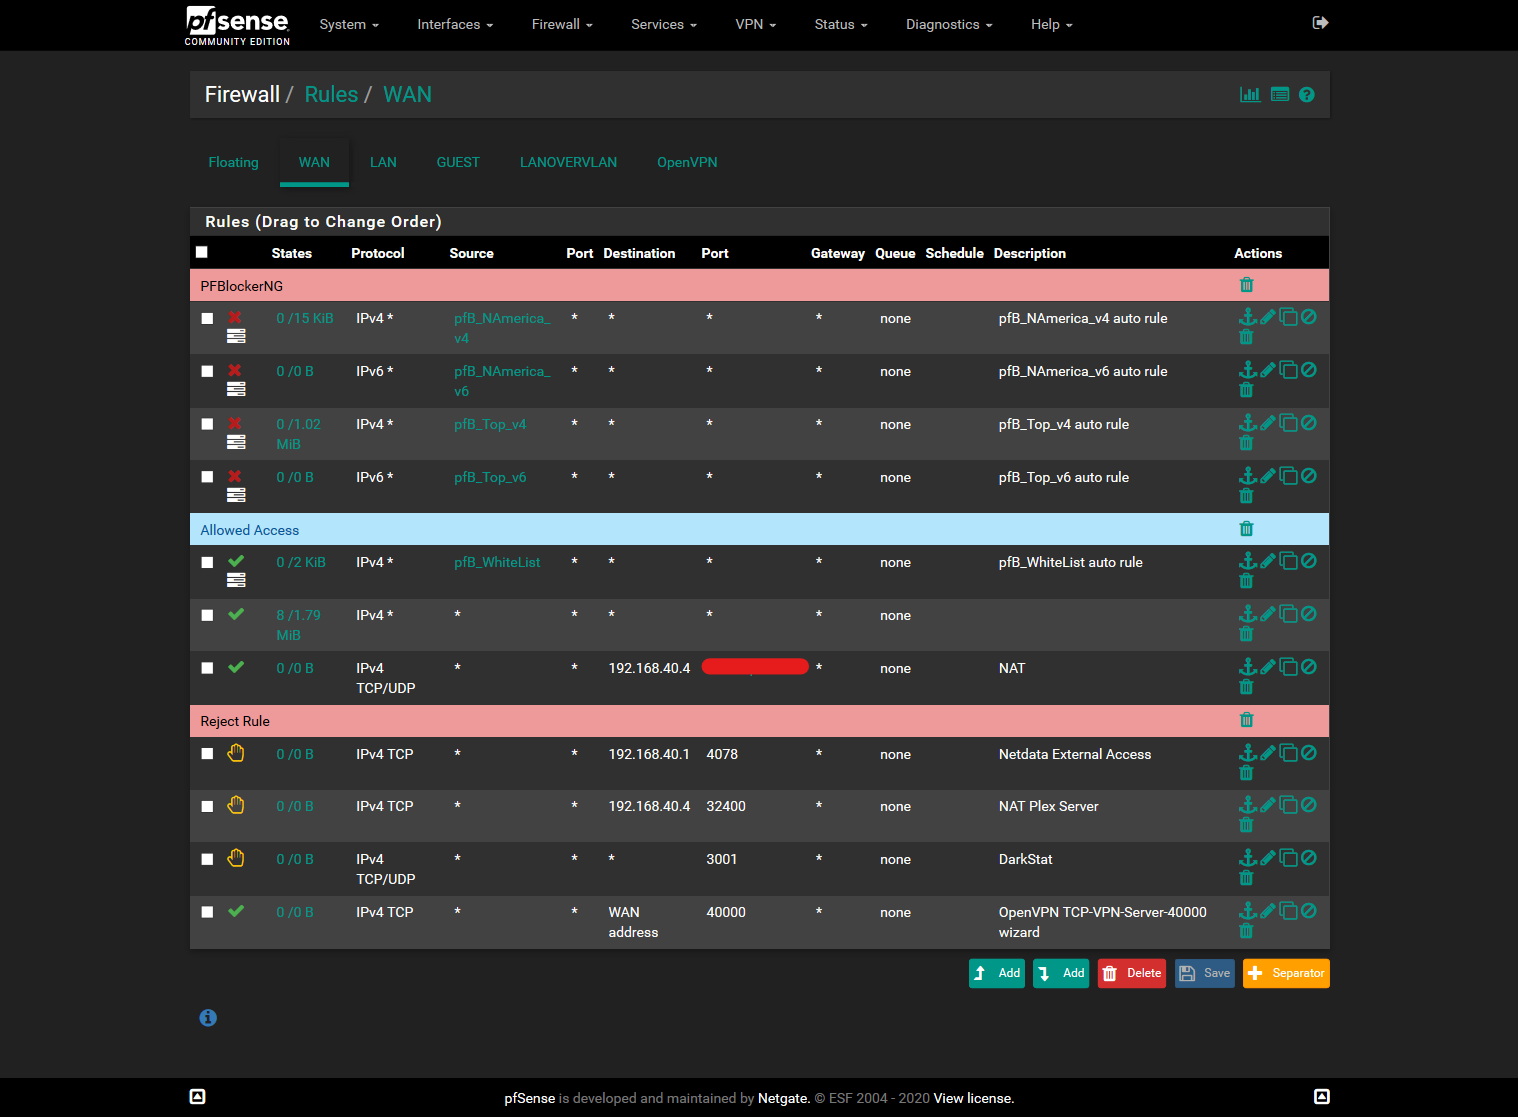Open the related status graph icon
This screenshot has height=1117, width=1518.
point(1250,94)
